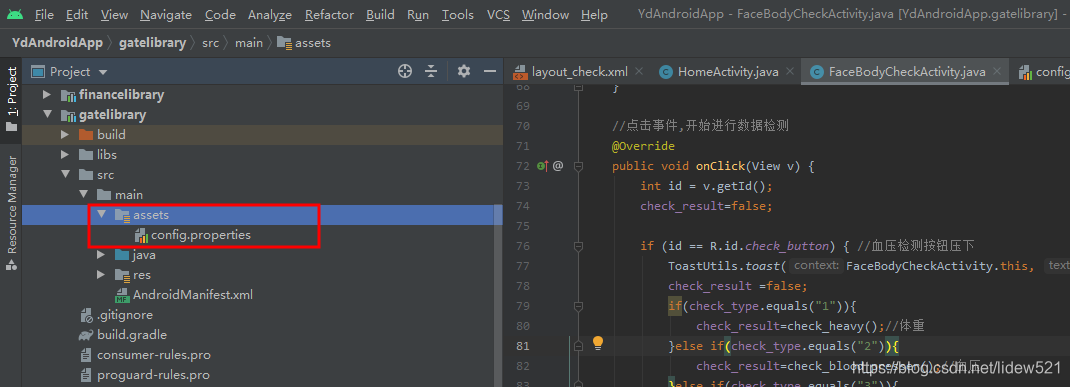Click the override gutter icon on line 72
This screenshot has width=1070, height=387.
543,165
